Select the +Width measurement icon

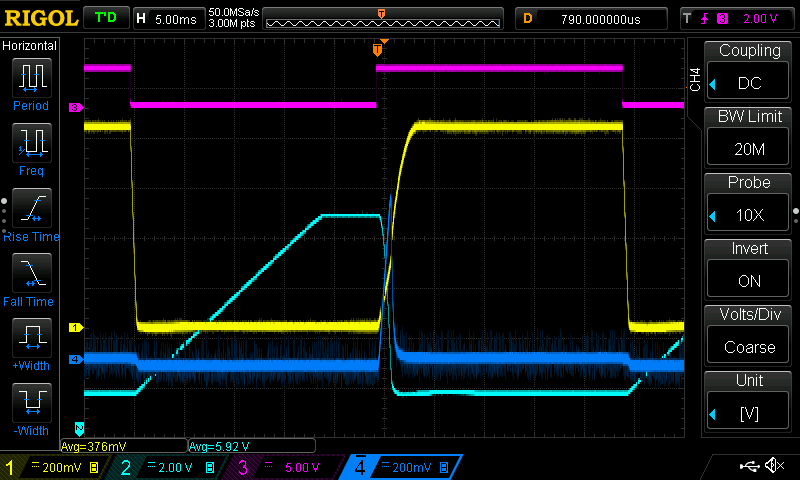tap(30, 338)
